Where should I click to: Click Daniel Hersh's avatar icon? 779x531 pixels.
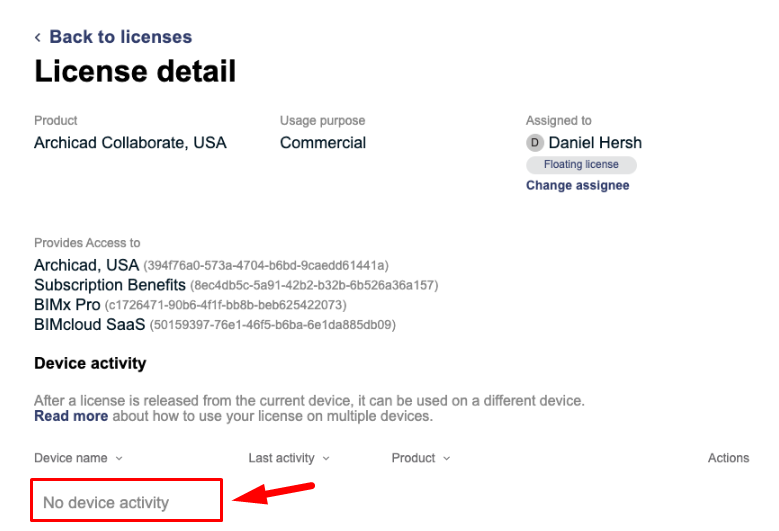(x=535, y=143)
